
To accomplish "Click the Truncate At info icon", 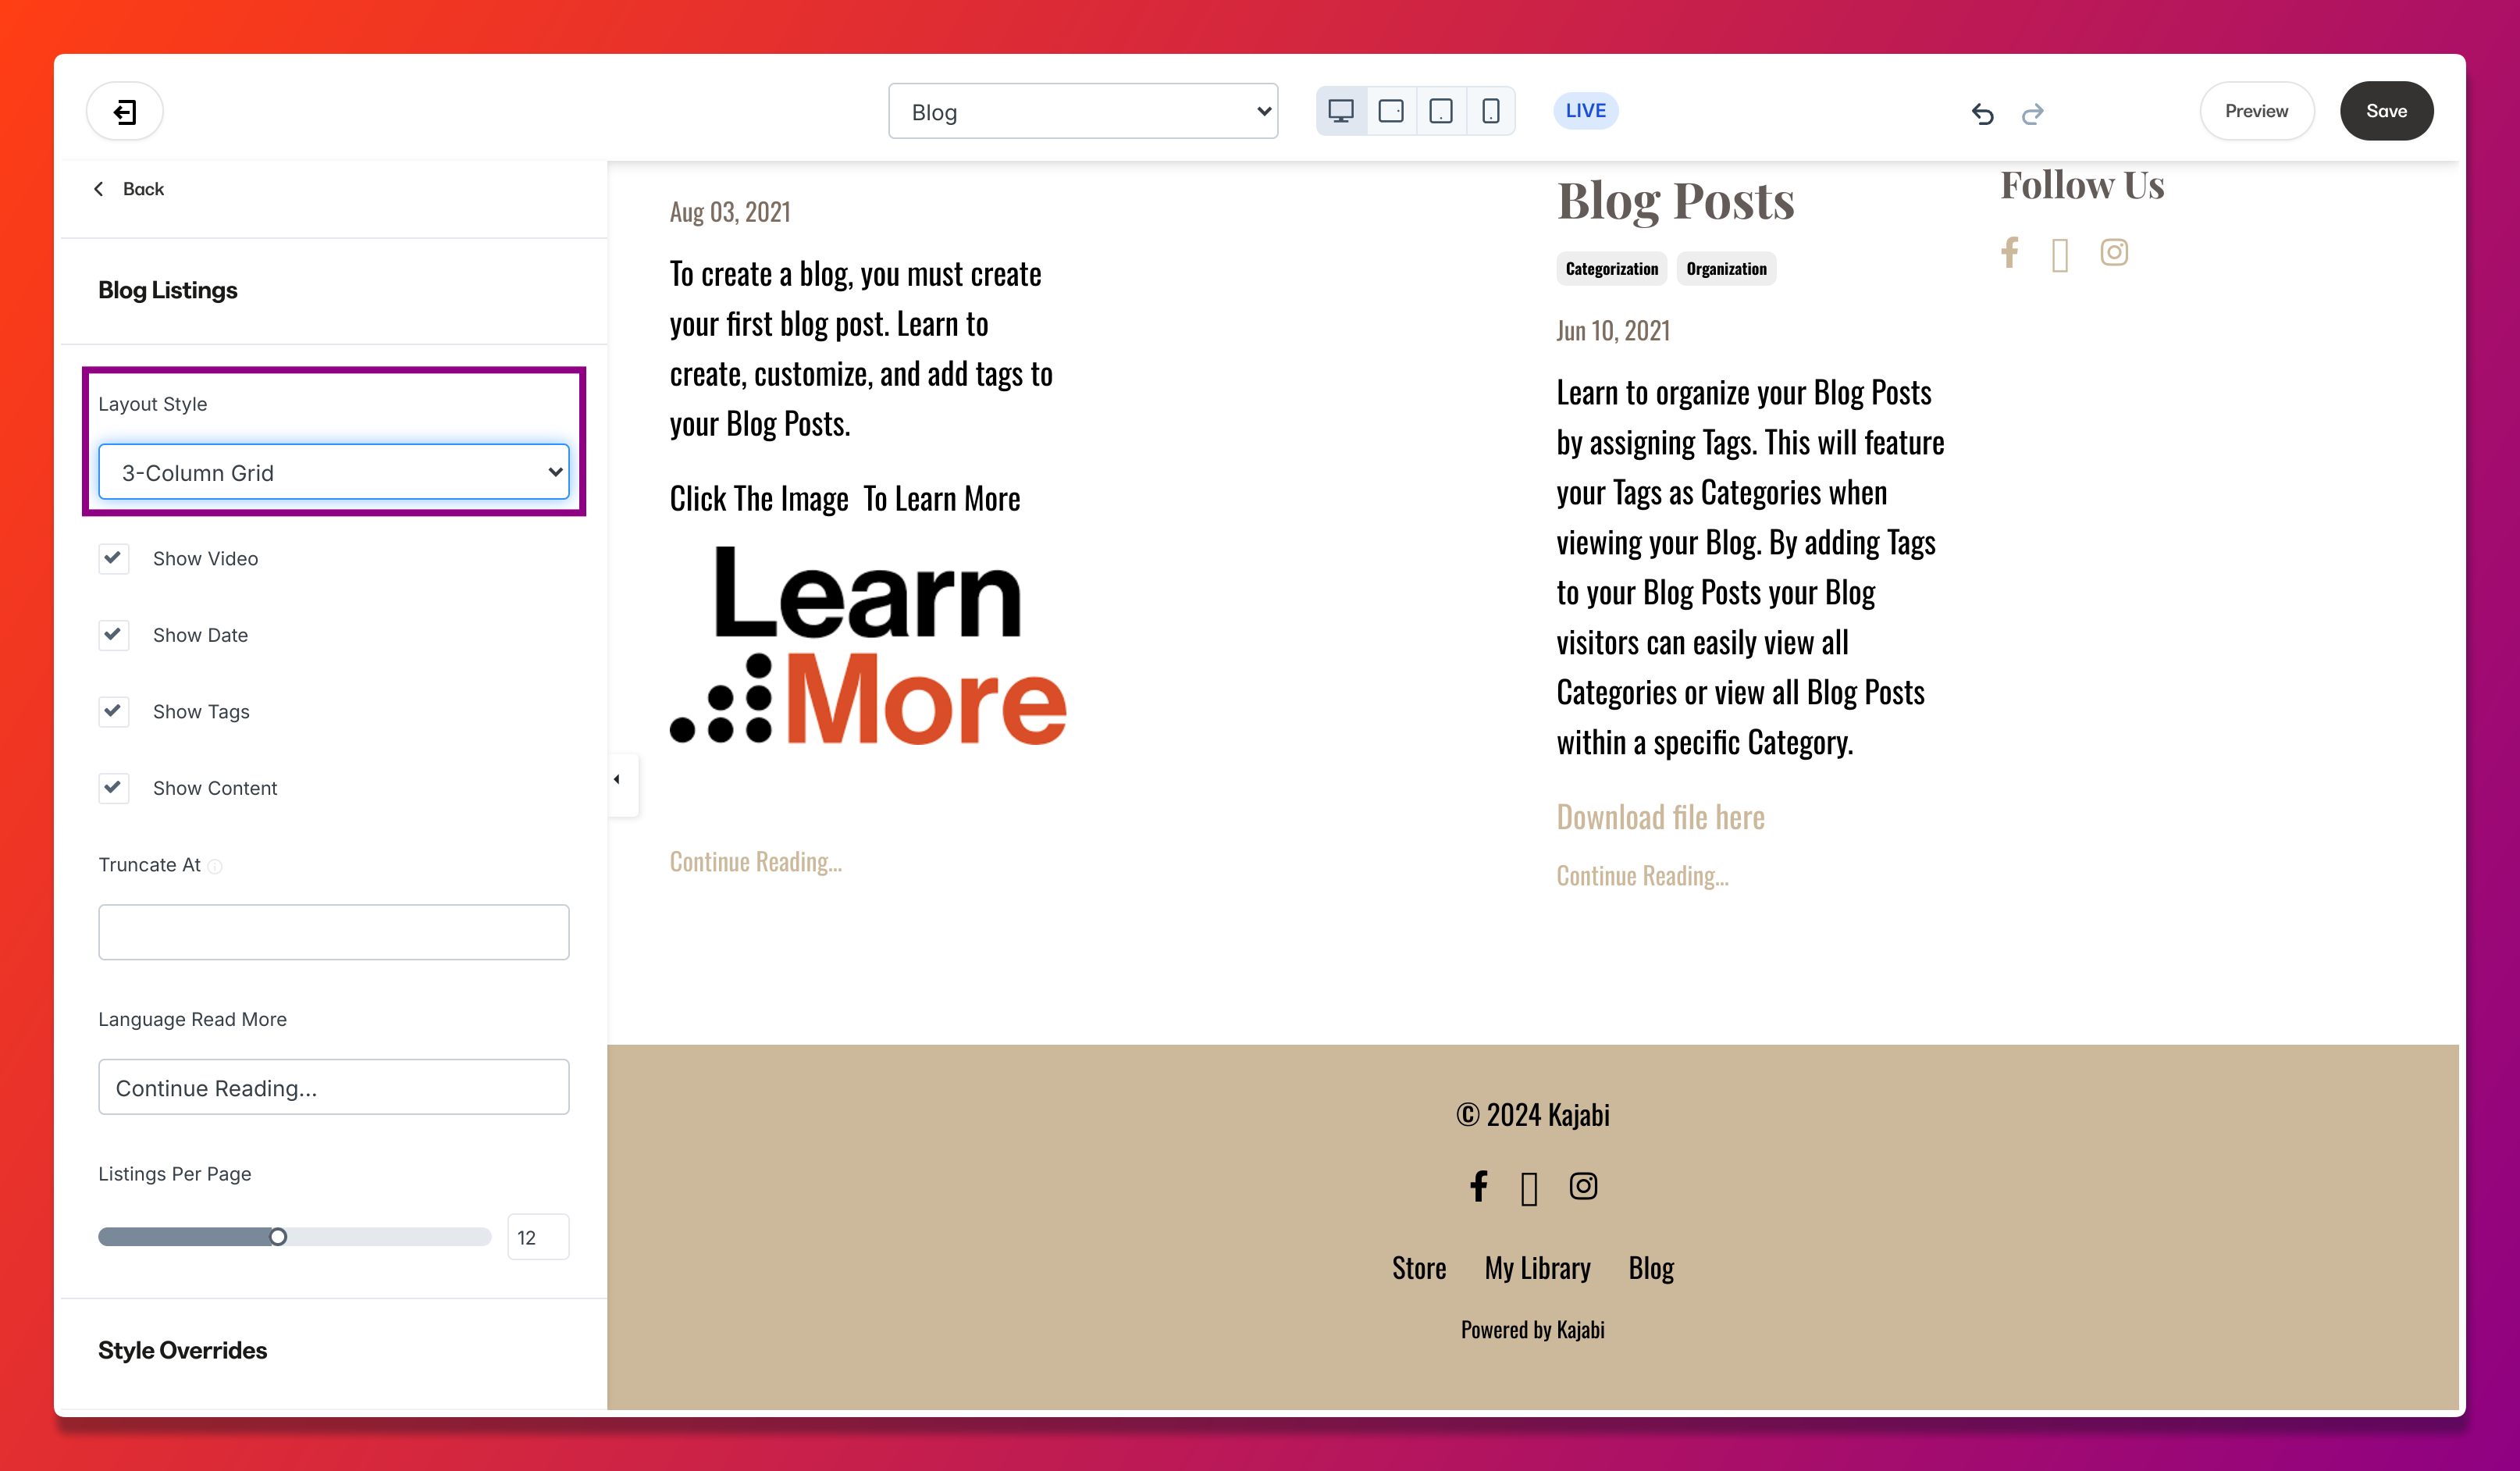I will point(215,867).
